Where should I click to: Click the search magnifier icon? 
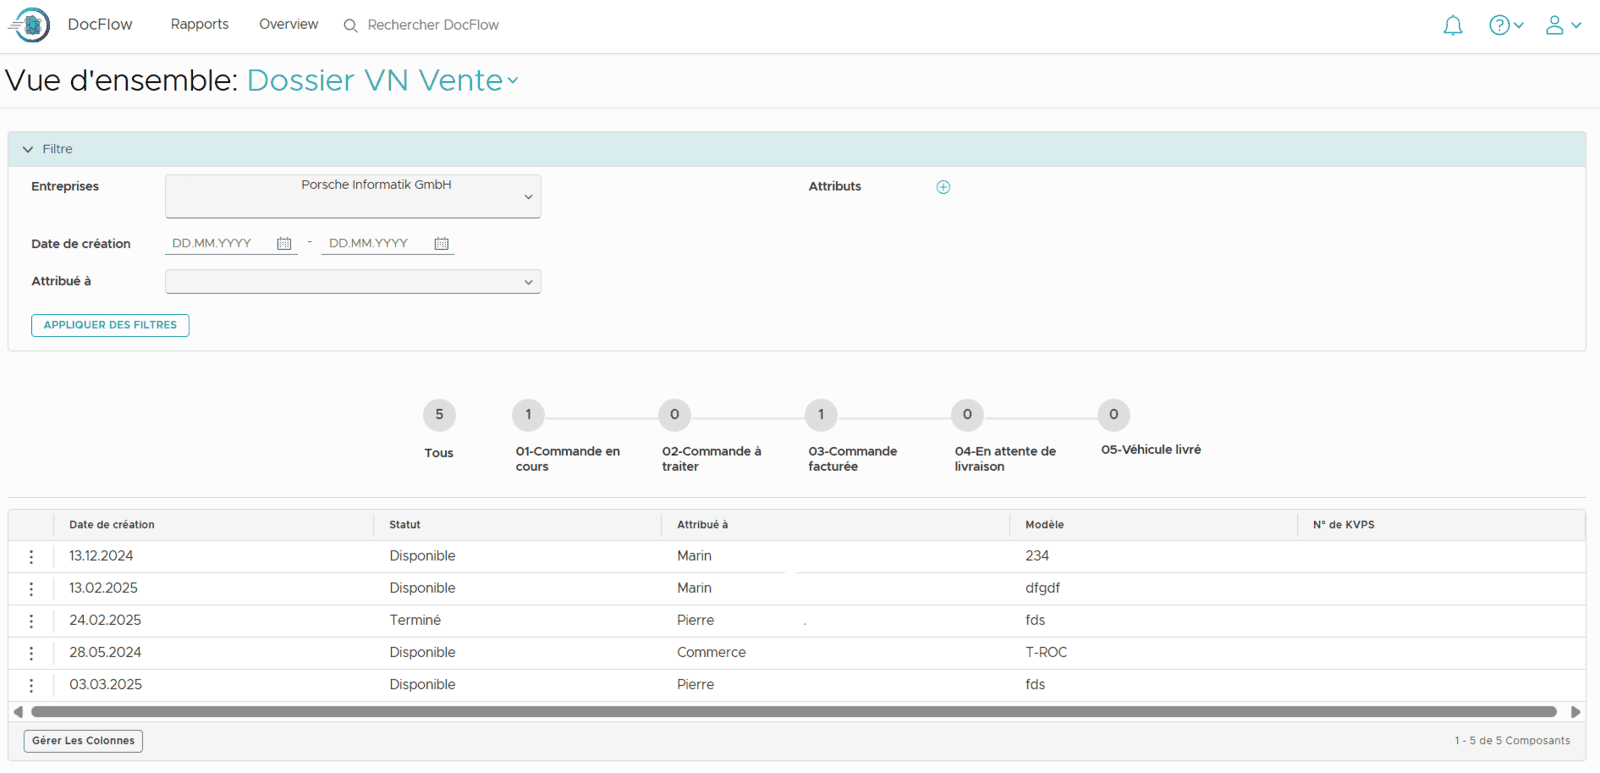point(350,26)
